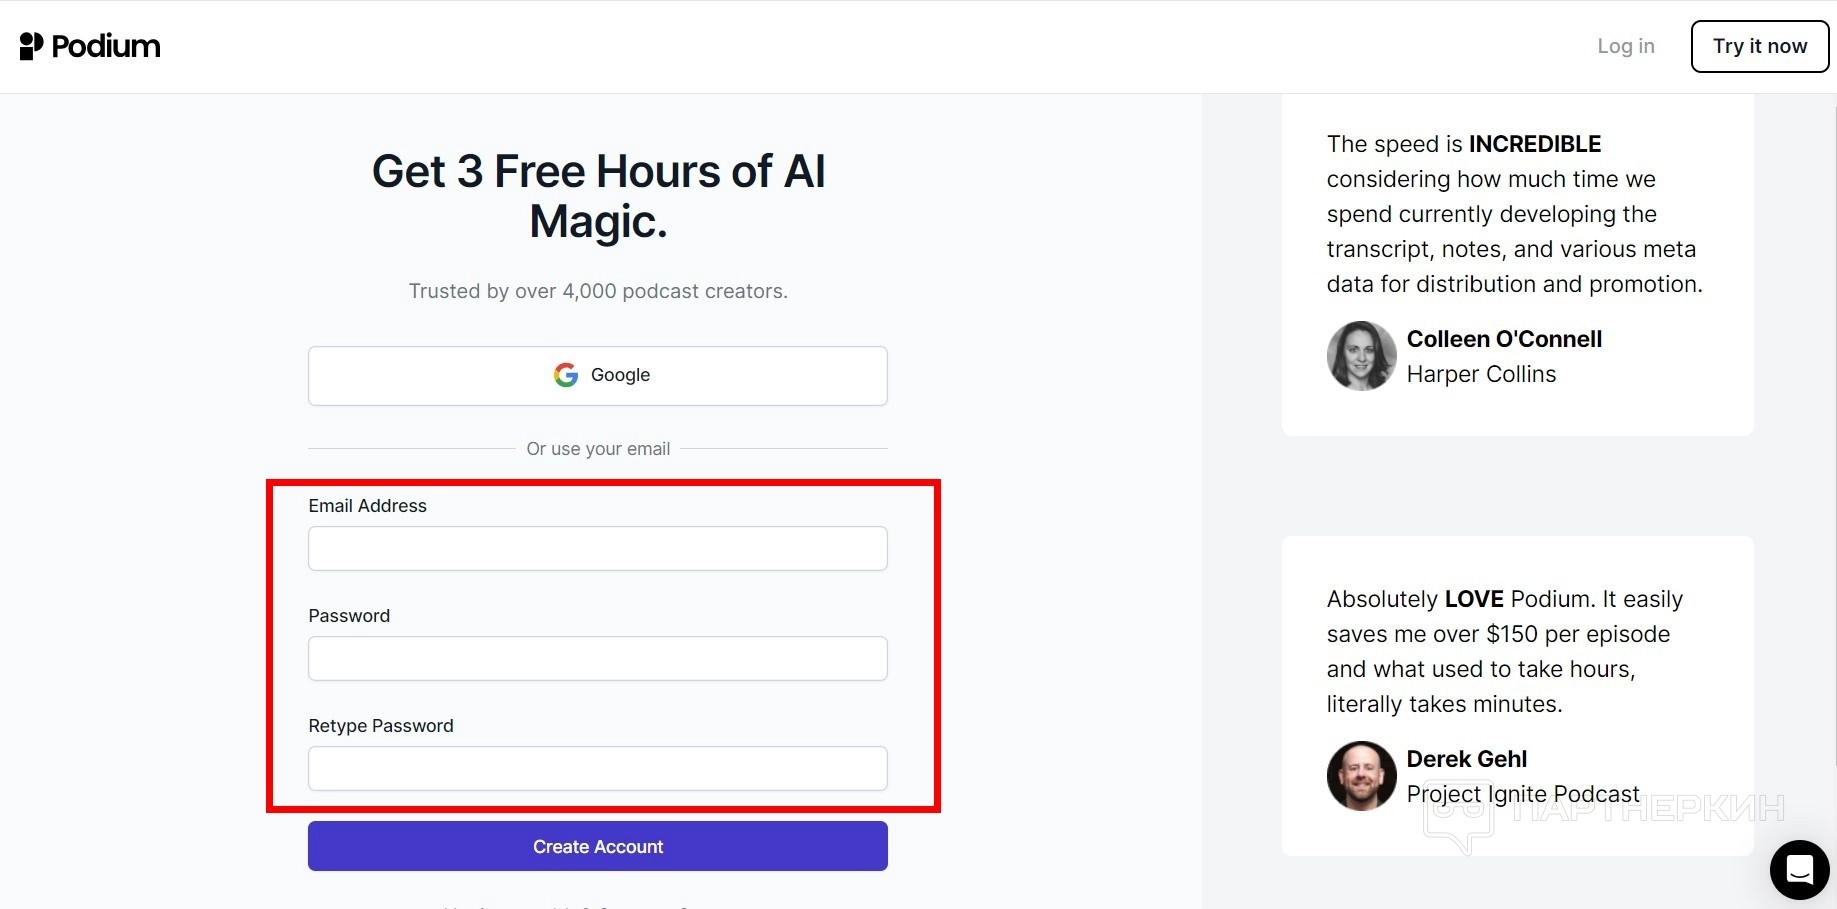The height and width of the screenshot is (909, 1837).
Task: Click the Colleen O'Connell name text
Action: point(1503,339)
